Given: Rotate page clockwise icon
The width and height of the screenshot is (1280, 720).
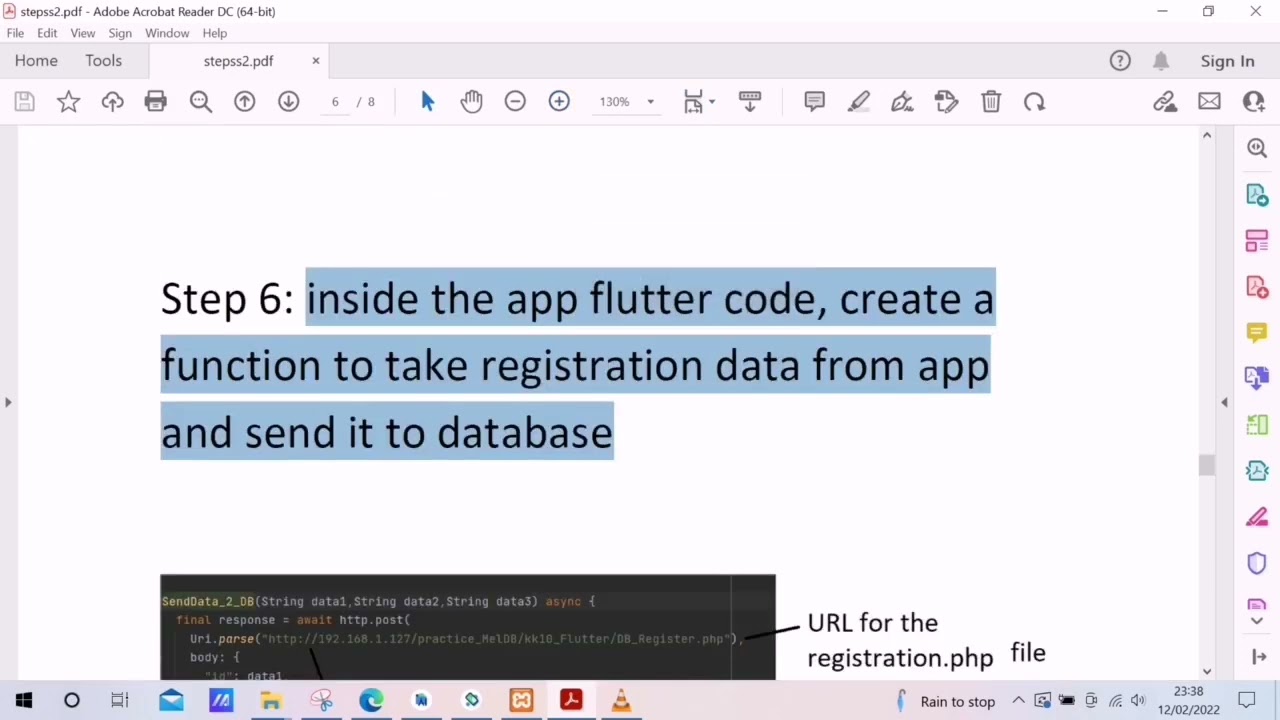Looking at the screenshot, I should click(1034, 101).
